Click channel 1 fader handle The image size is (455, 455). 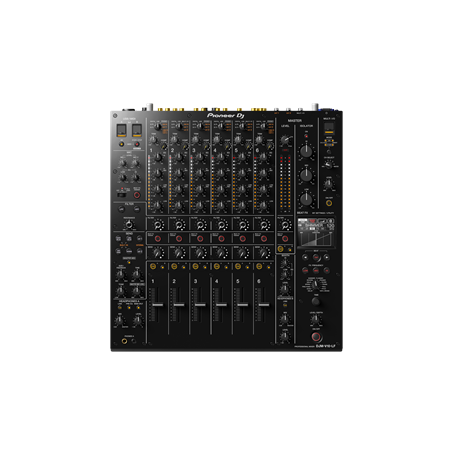158,305
